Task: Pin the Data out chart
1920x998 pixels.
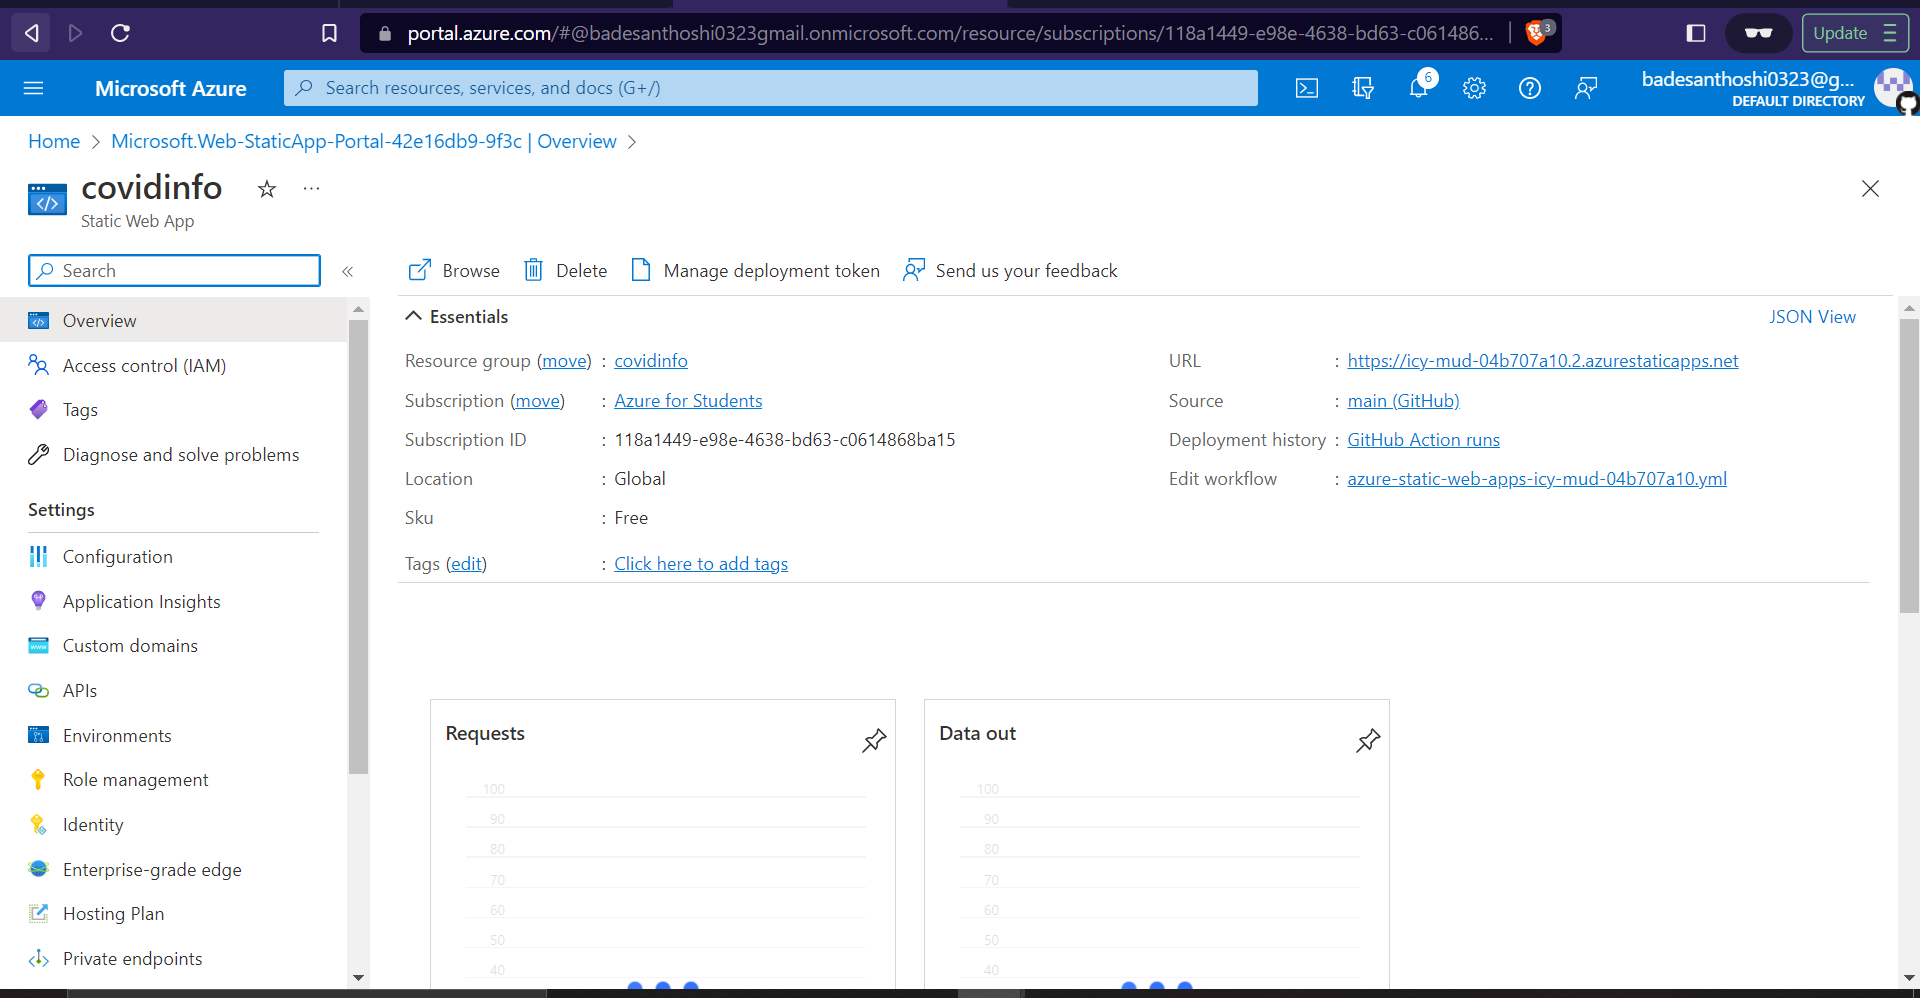Action: pos(1367,740)
